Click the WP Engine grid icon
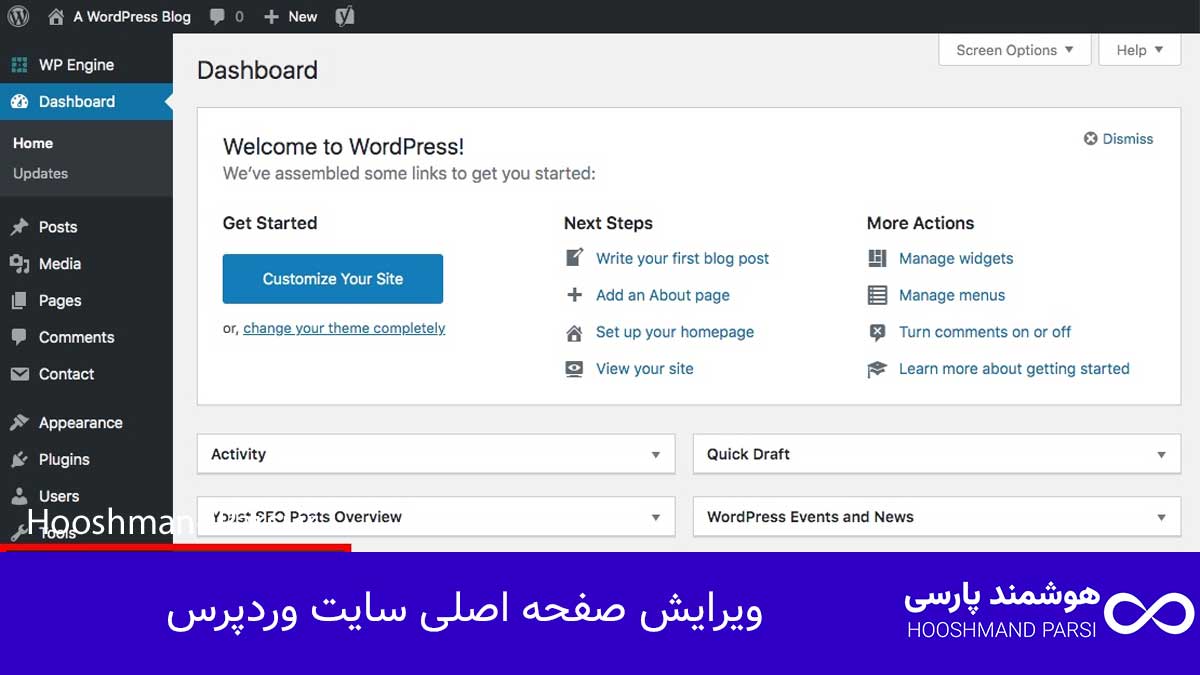 19,65
